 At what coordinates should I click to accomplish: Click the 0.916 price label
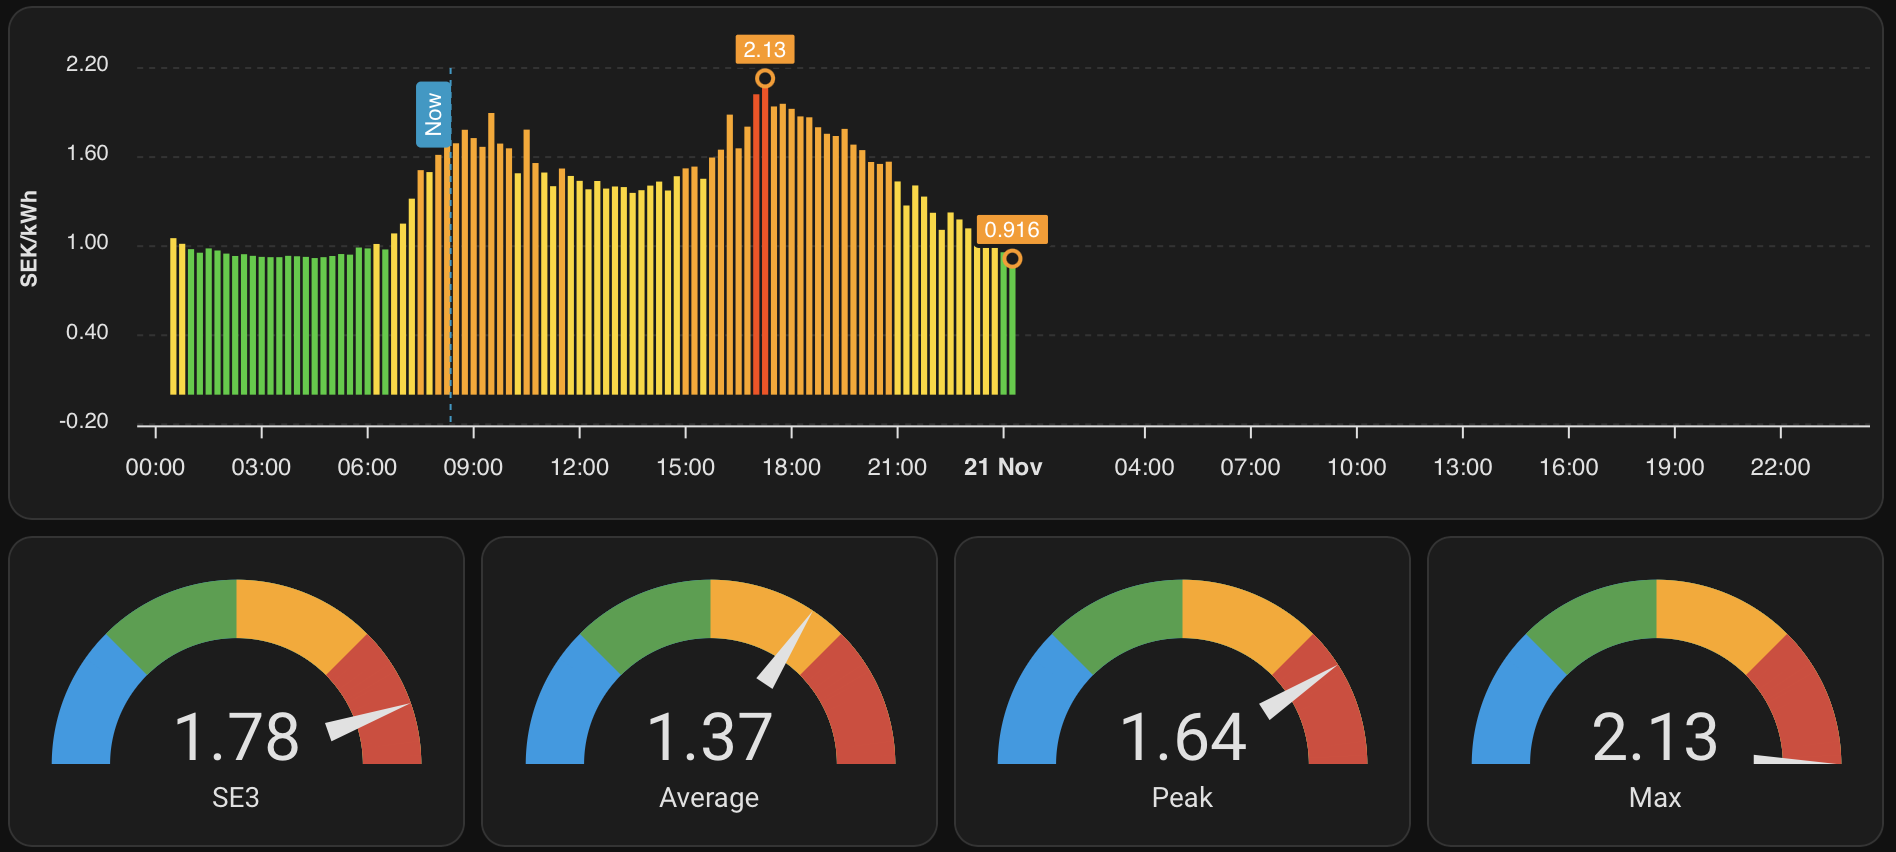click(x=1011, y=230)
